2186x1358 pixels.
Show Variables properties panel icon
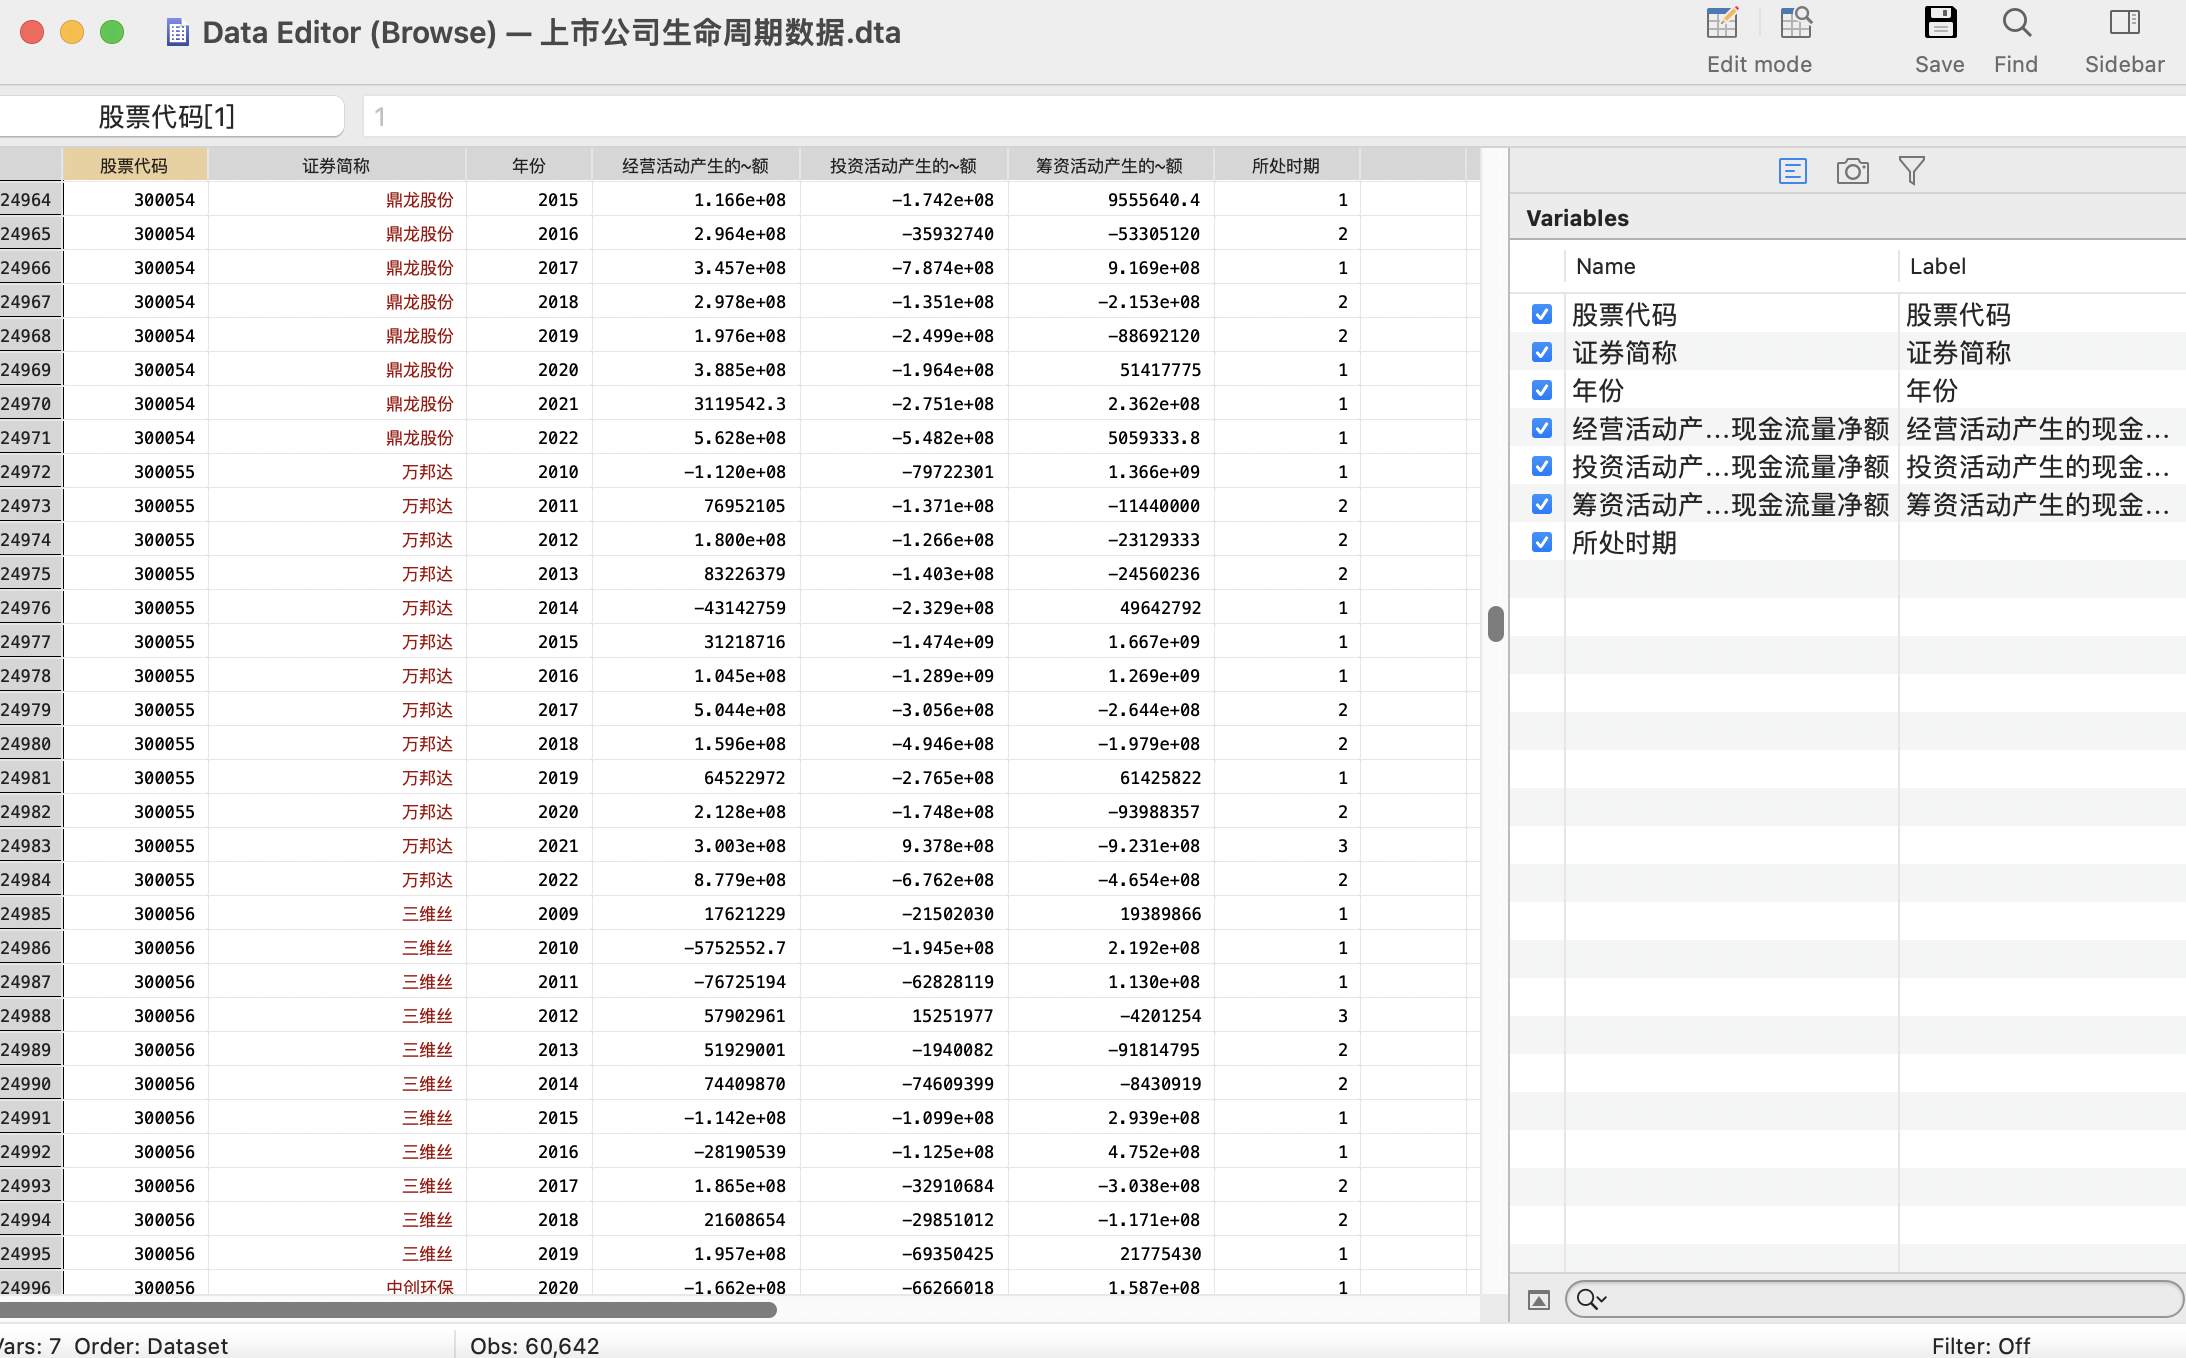click(1792, 171)
